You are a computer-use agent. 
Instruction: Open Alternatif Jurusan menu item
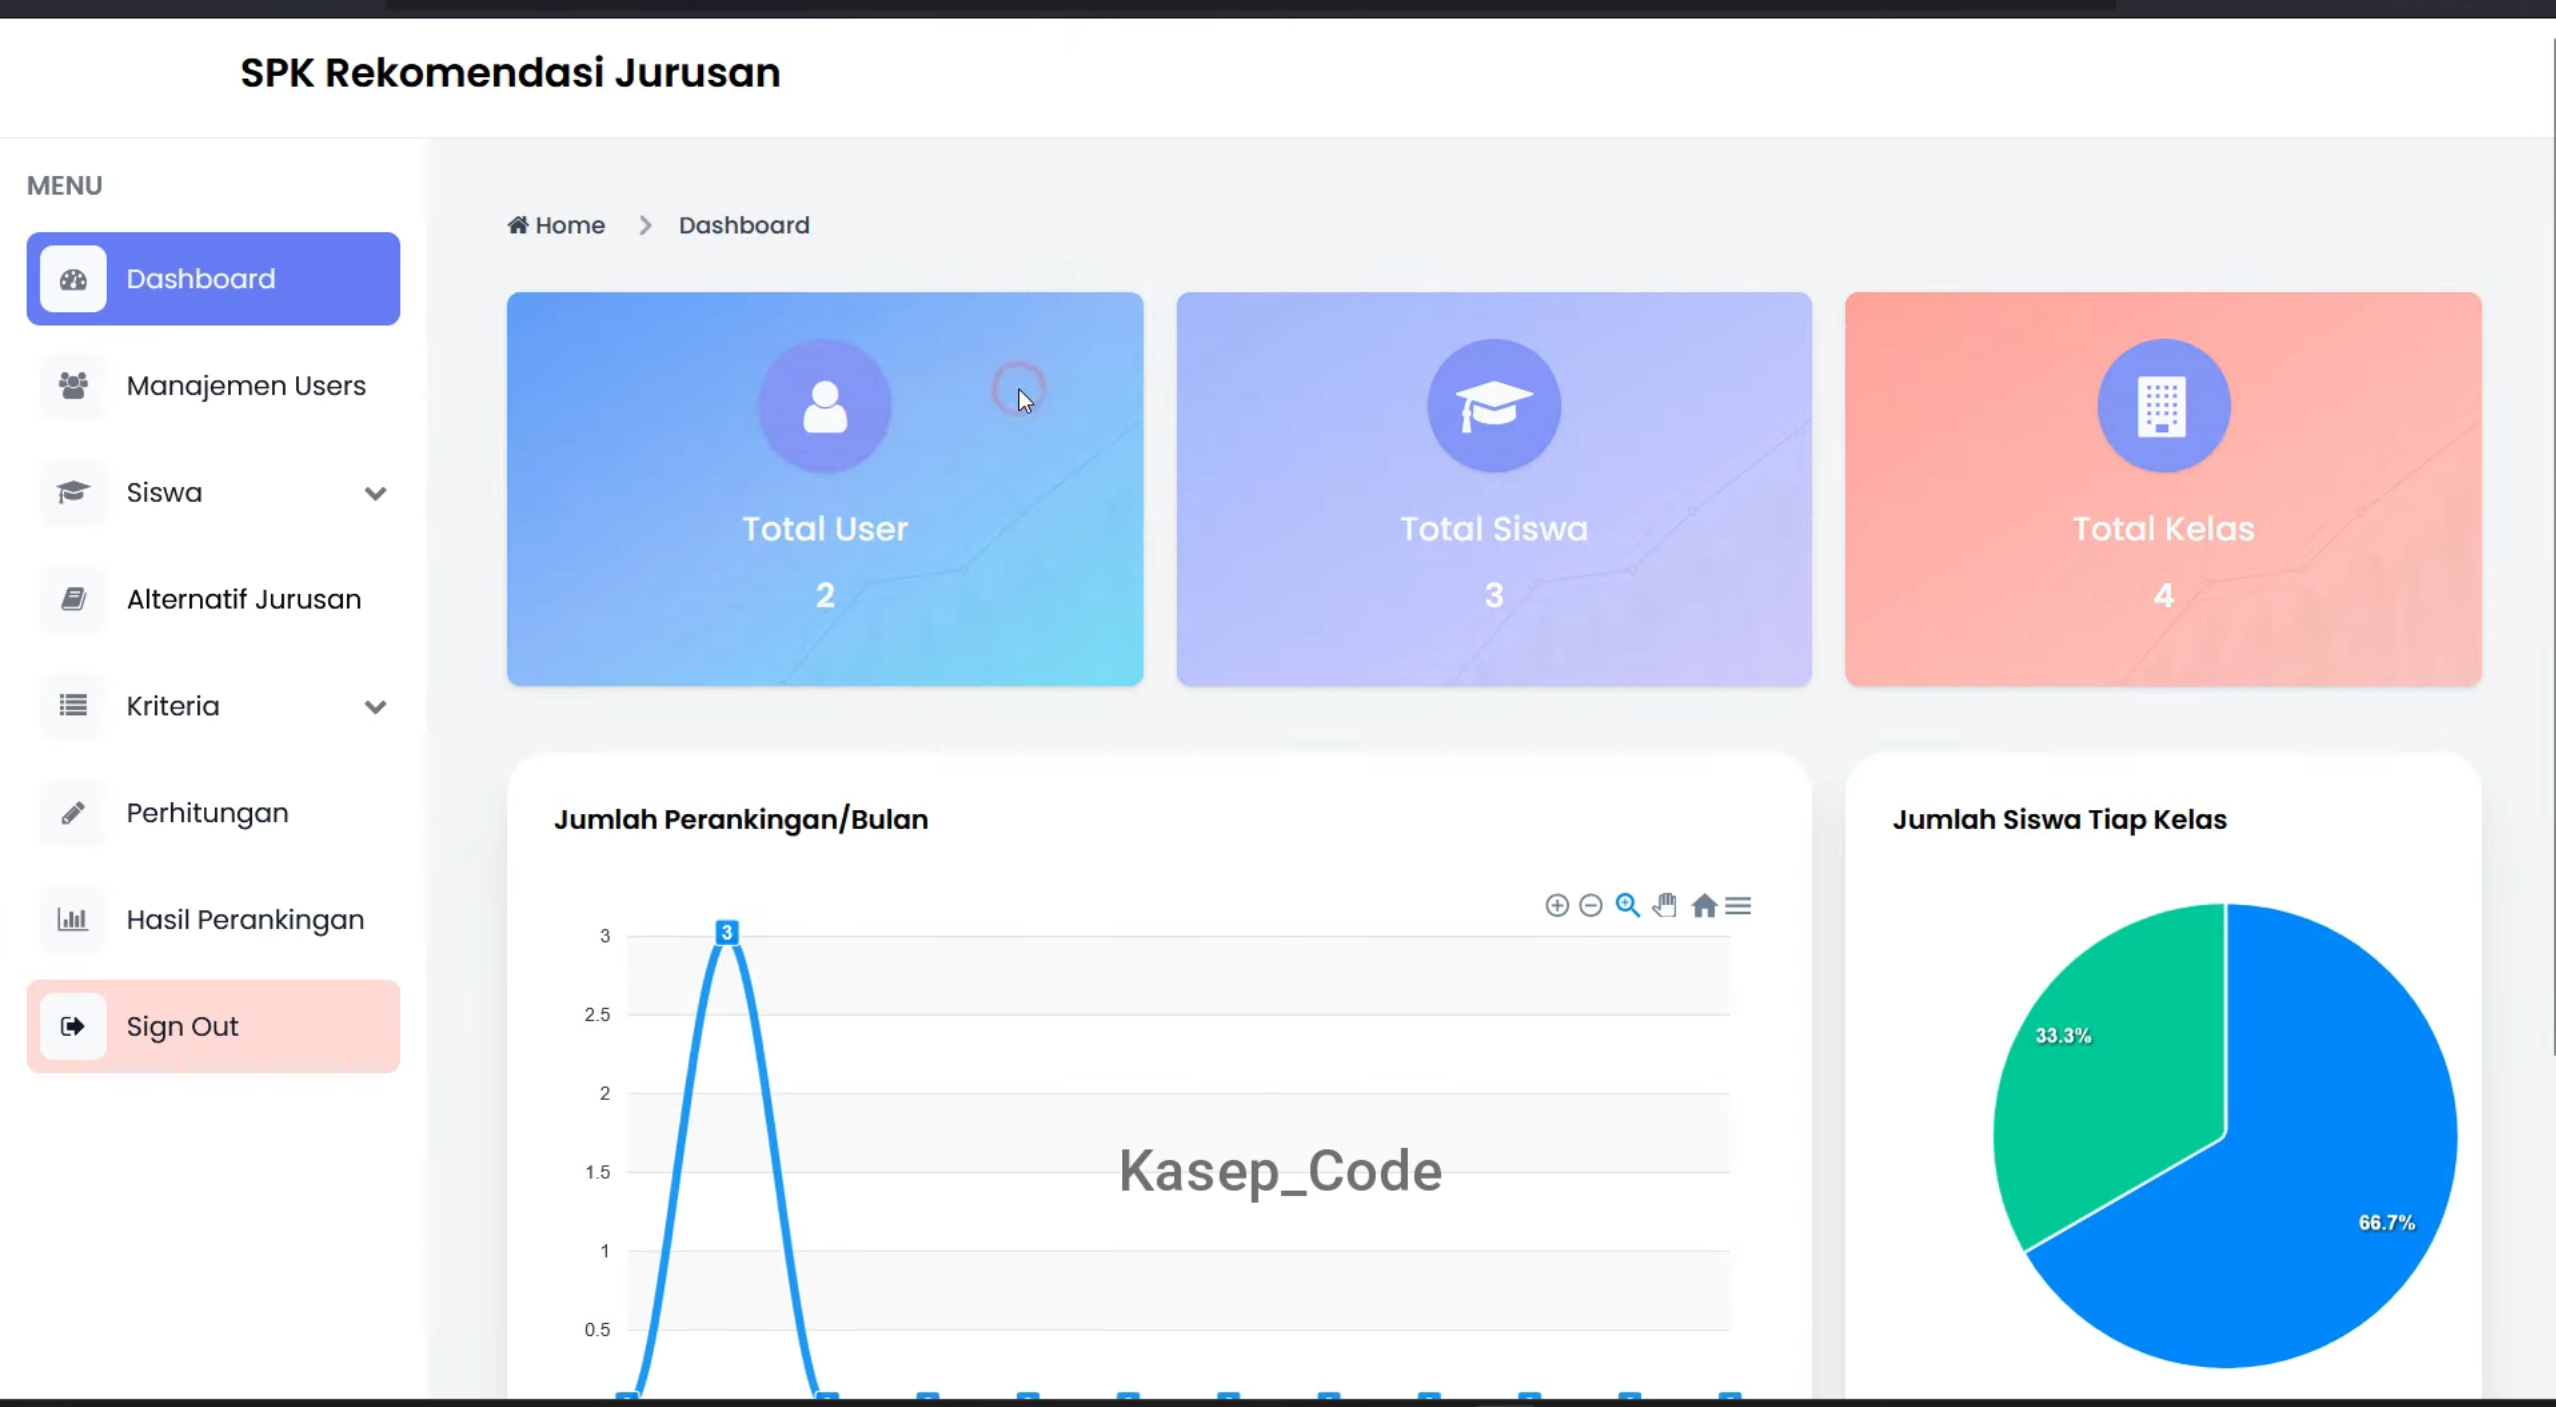point(213,599)
